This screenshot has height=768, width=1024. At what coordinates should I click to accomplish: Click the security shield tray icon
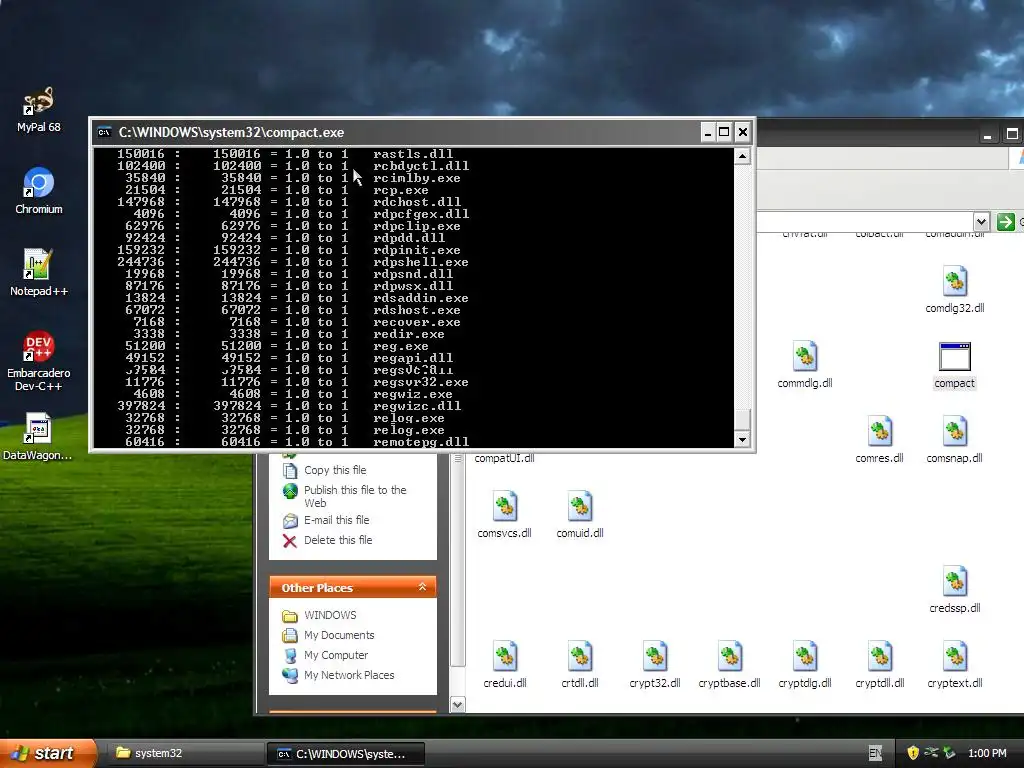tap(913, 753)
